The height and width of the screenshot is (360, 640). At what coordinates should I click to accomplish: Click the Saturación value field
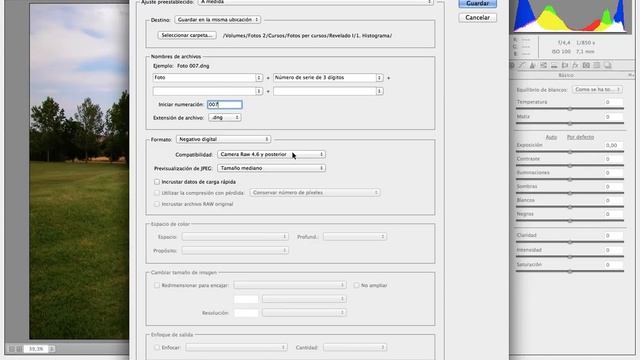coord(613,264)
